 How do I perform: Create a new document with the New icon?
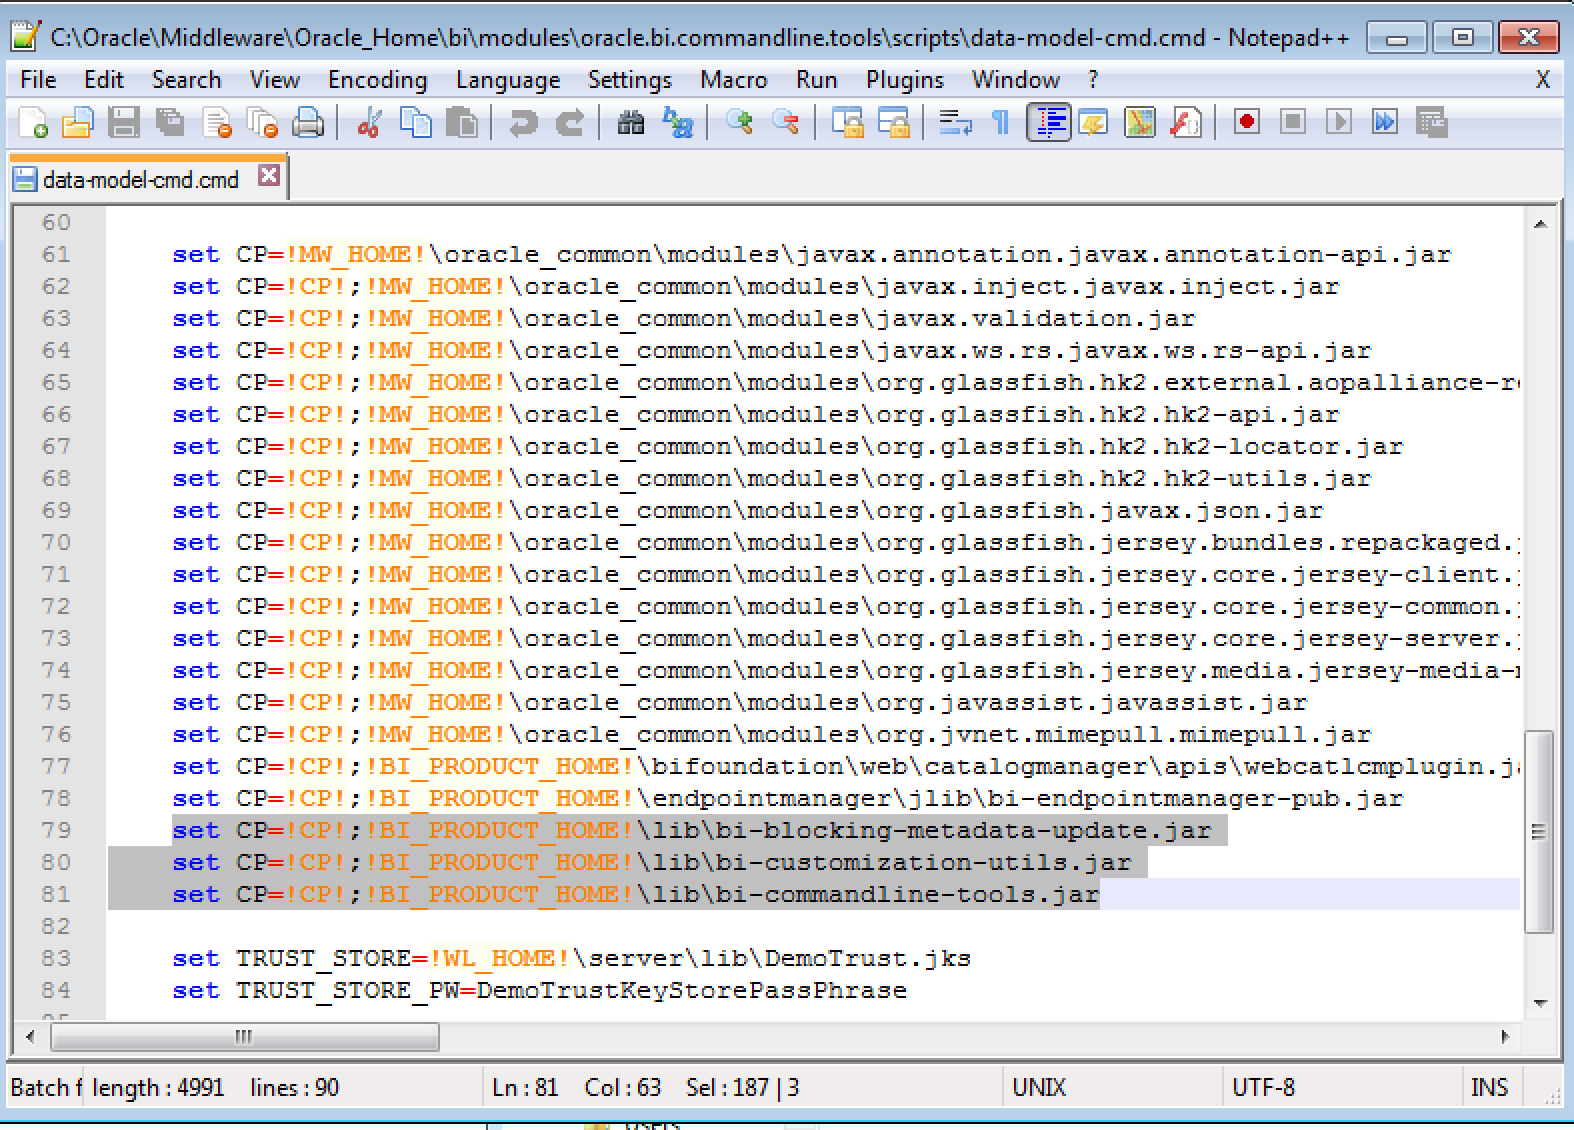[x=33, y=123]
